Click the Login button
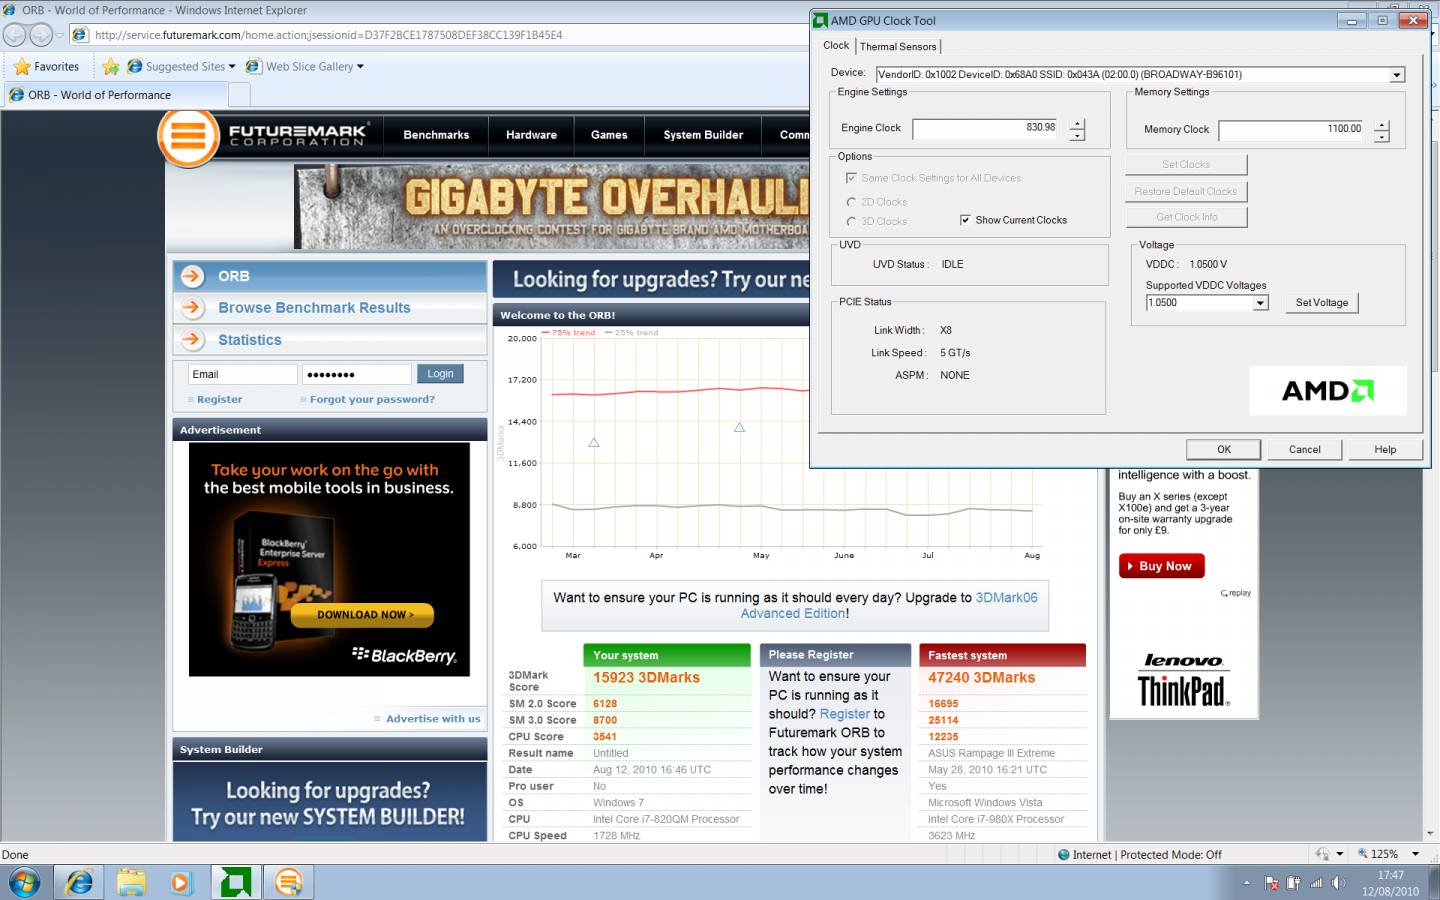This screenshot has width=1440, height=900. point(440,374)
